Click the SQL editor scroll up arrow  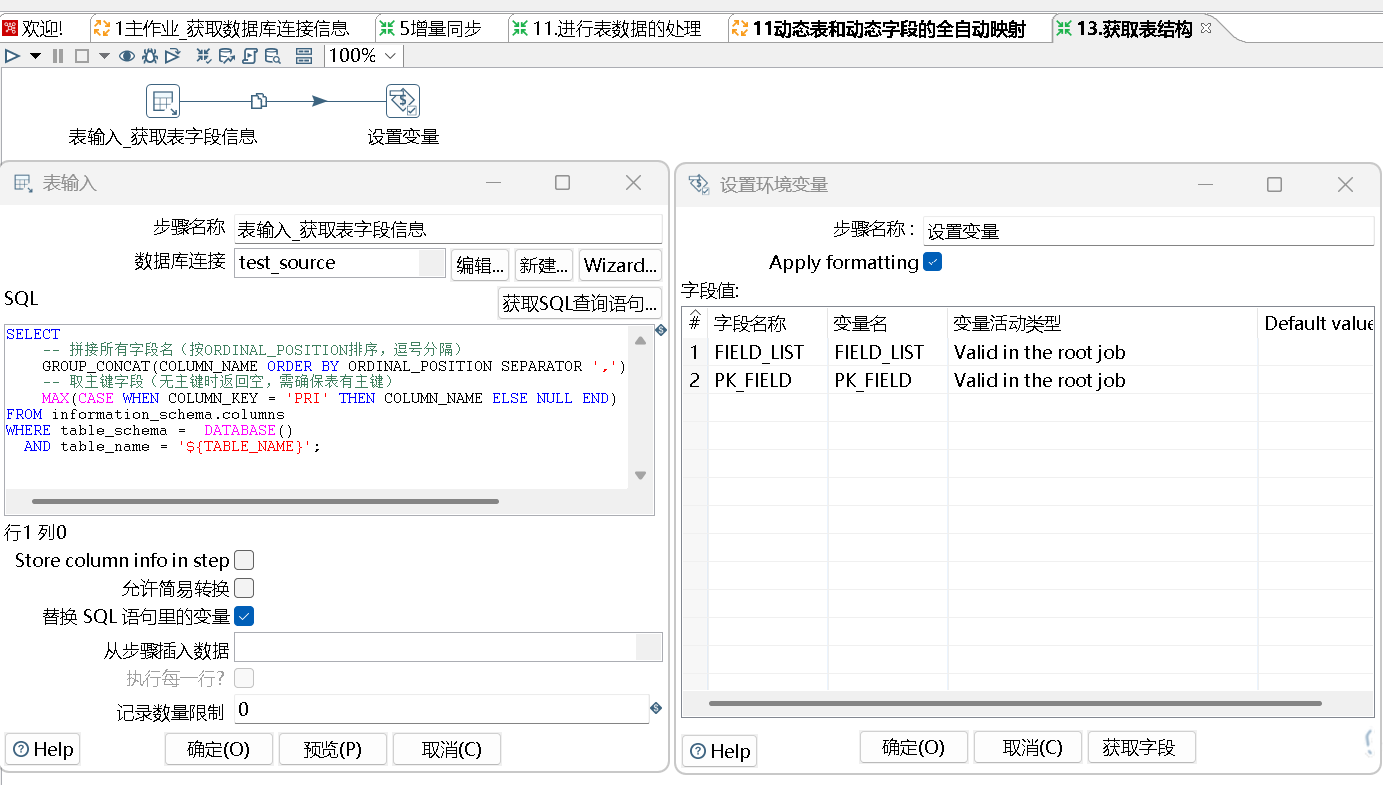(x=641, y=341)
